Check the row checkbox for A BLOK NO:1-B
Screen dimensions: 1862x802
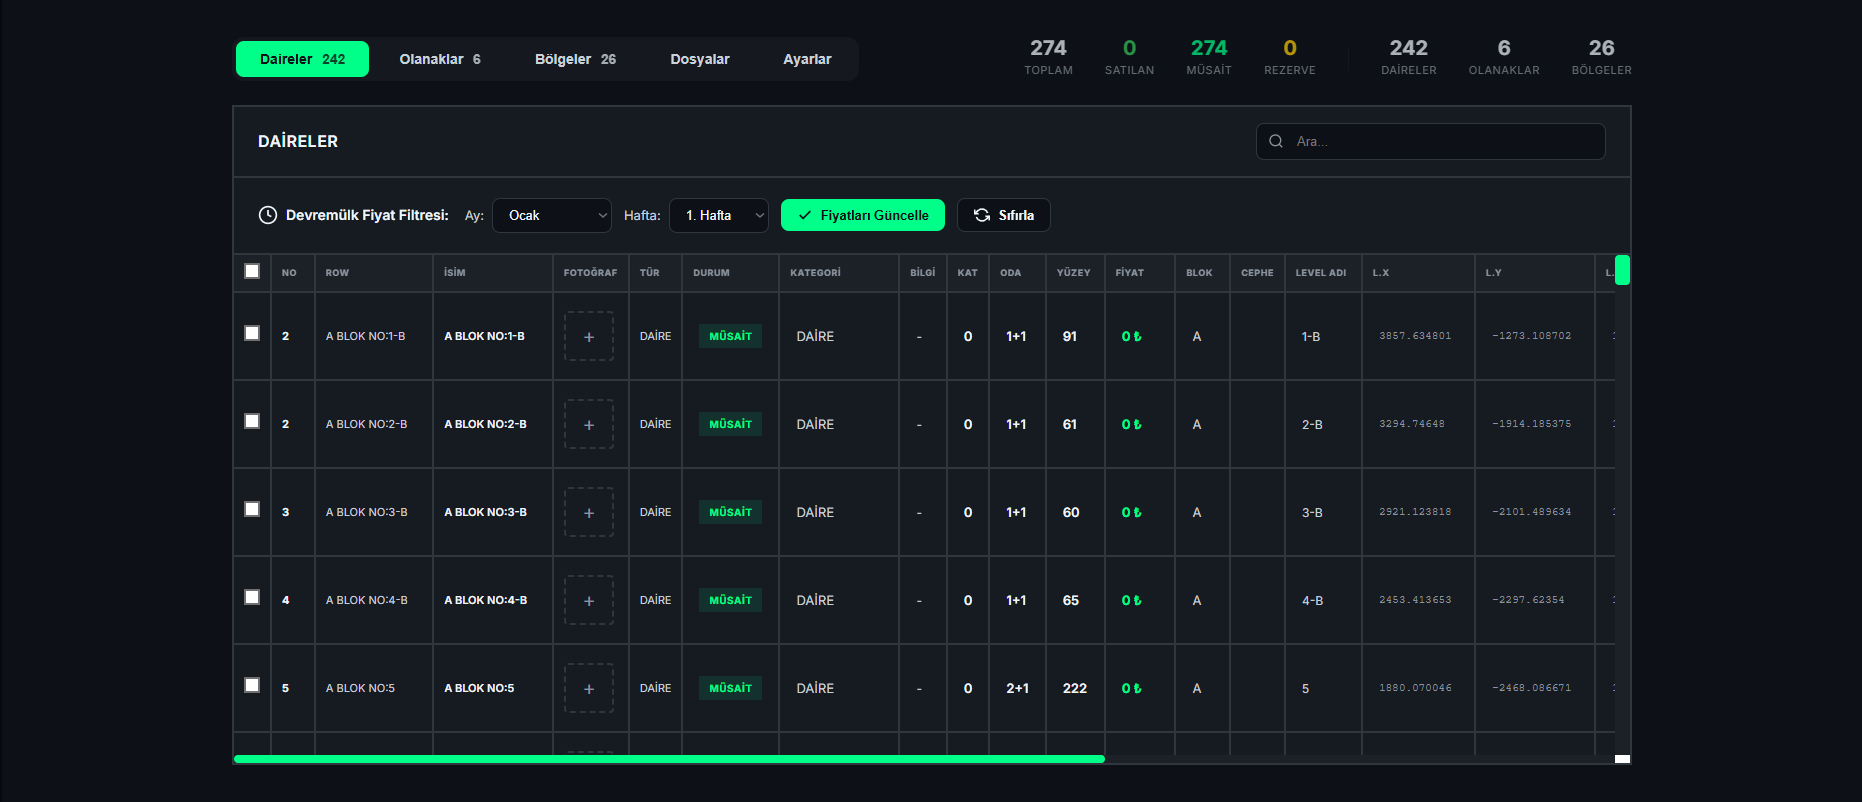(x=252, y=333)
